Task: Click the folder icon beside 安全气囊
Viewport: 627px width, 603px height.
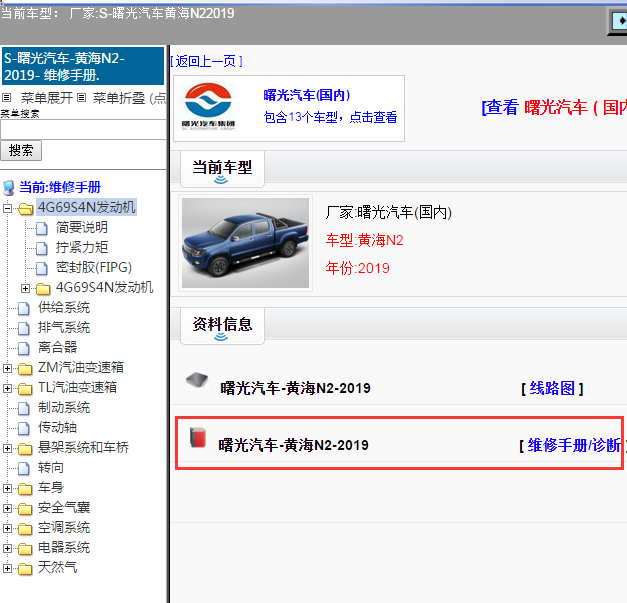Action: coord(25,508)
